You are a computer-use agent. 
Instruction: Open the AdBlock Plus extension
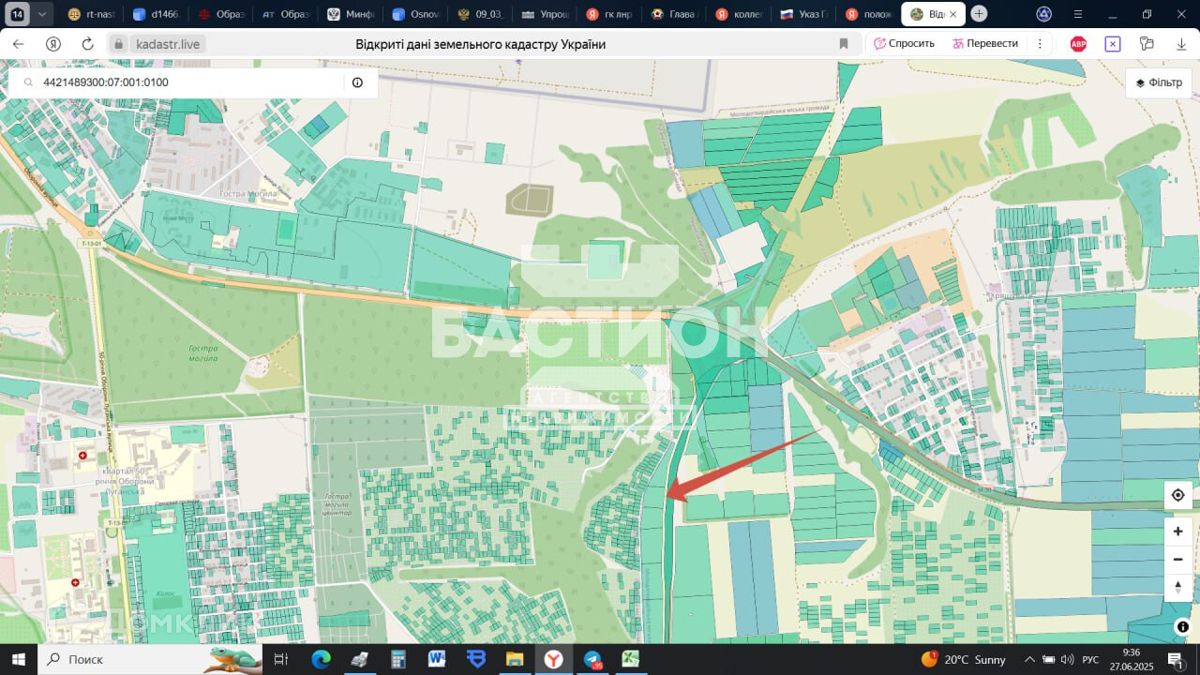click(x=1078, y=44)
